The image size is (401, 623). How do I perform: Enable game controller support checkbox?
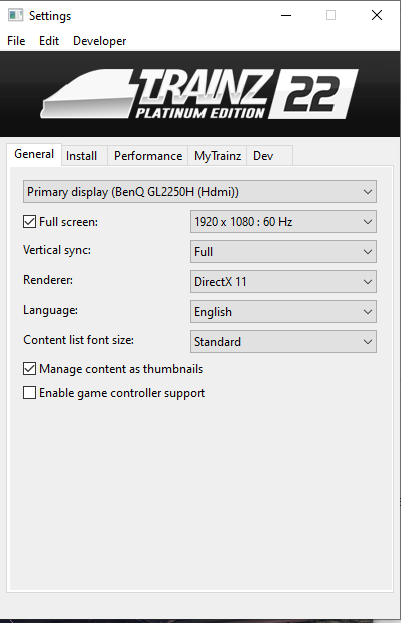click(29, 393)
